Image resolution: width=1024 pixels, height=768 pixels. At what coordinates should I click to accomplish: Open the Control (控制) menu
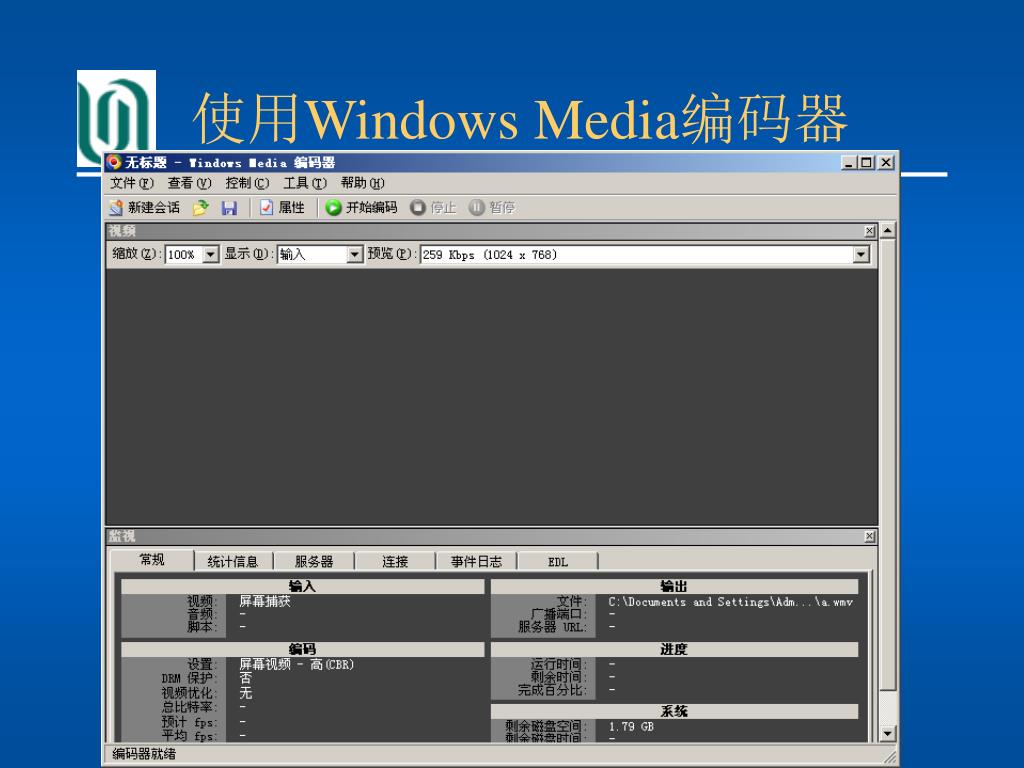click(x=247, y=183)
